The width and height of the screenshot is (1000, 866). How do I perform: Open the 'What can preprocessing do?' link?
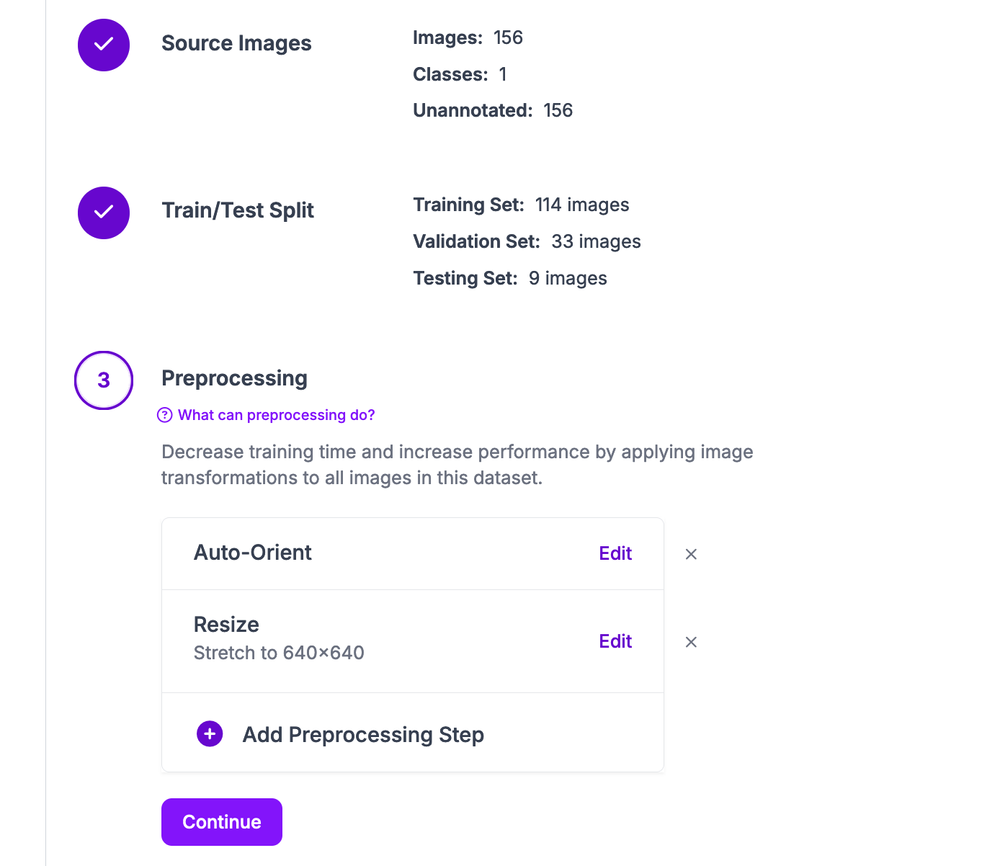tap(276, 415)
